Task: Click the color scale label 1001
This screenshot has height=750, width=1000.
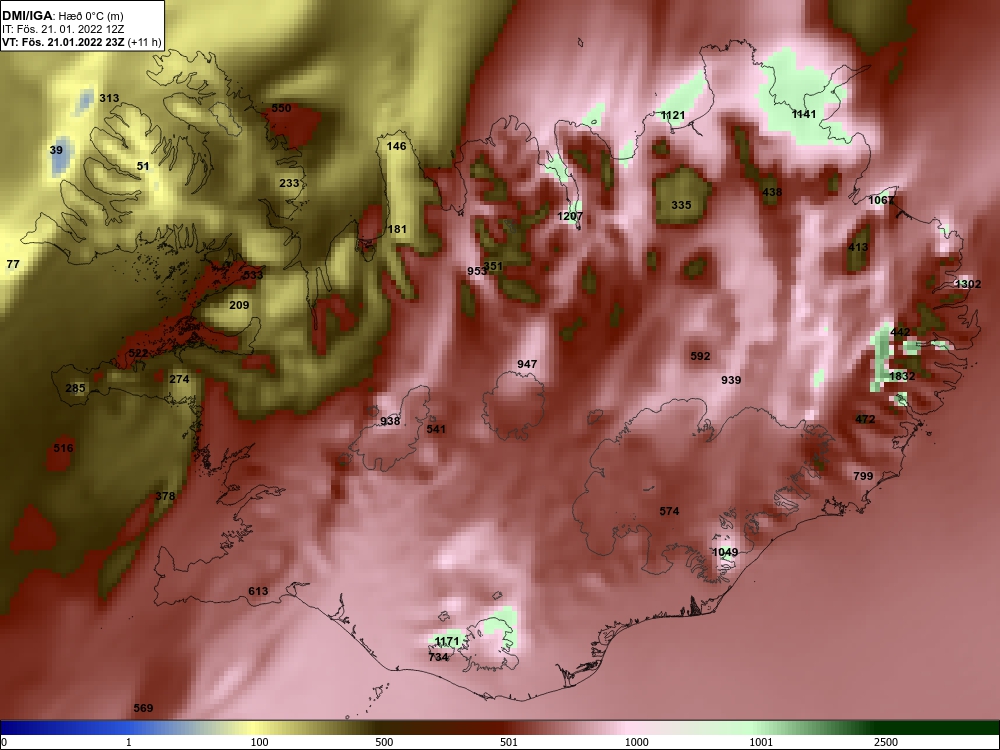Action: (x=761, y=742)
